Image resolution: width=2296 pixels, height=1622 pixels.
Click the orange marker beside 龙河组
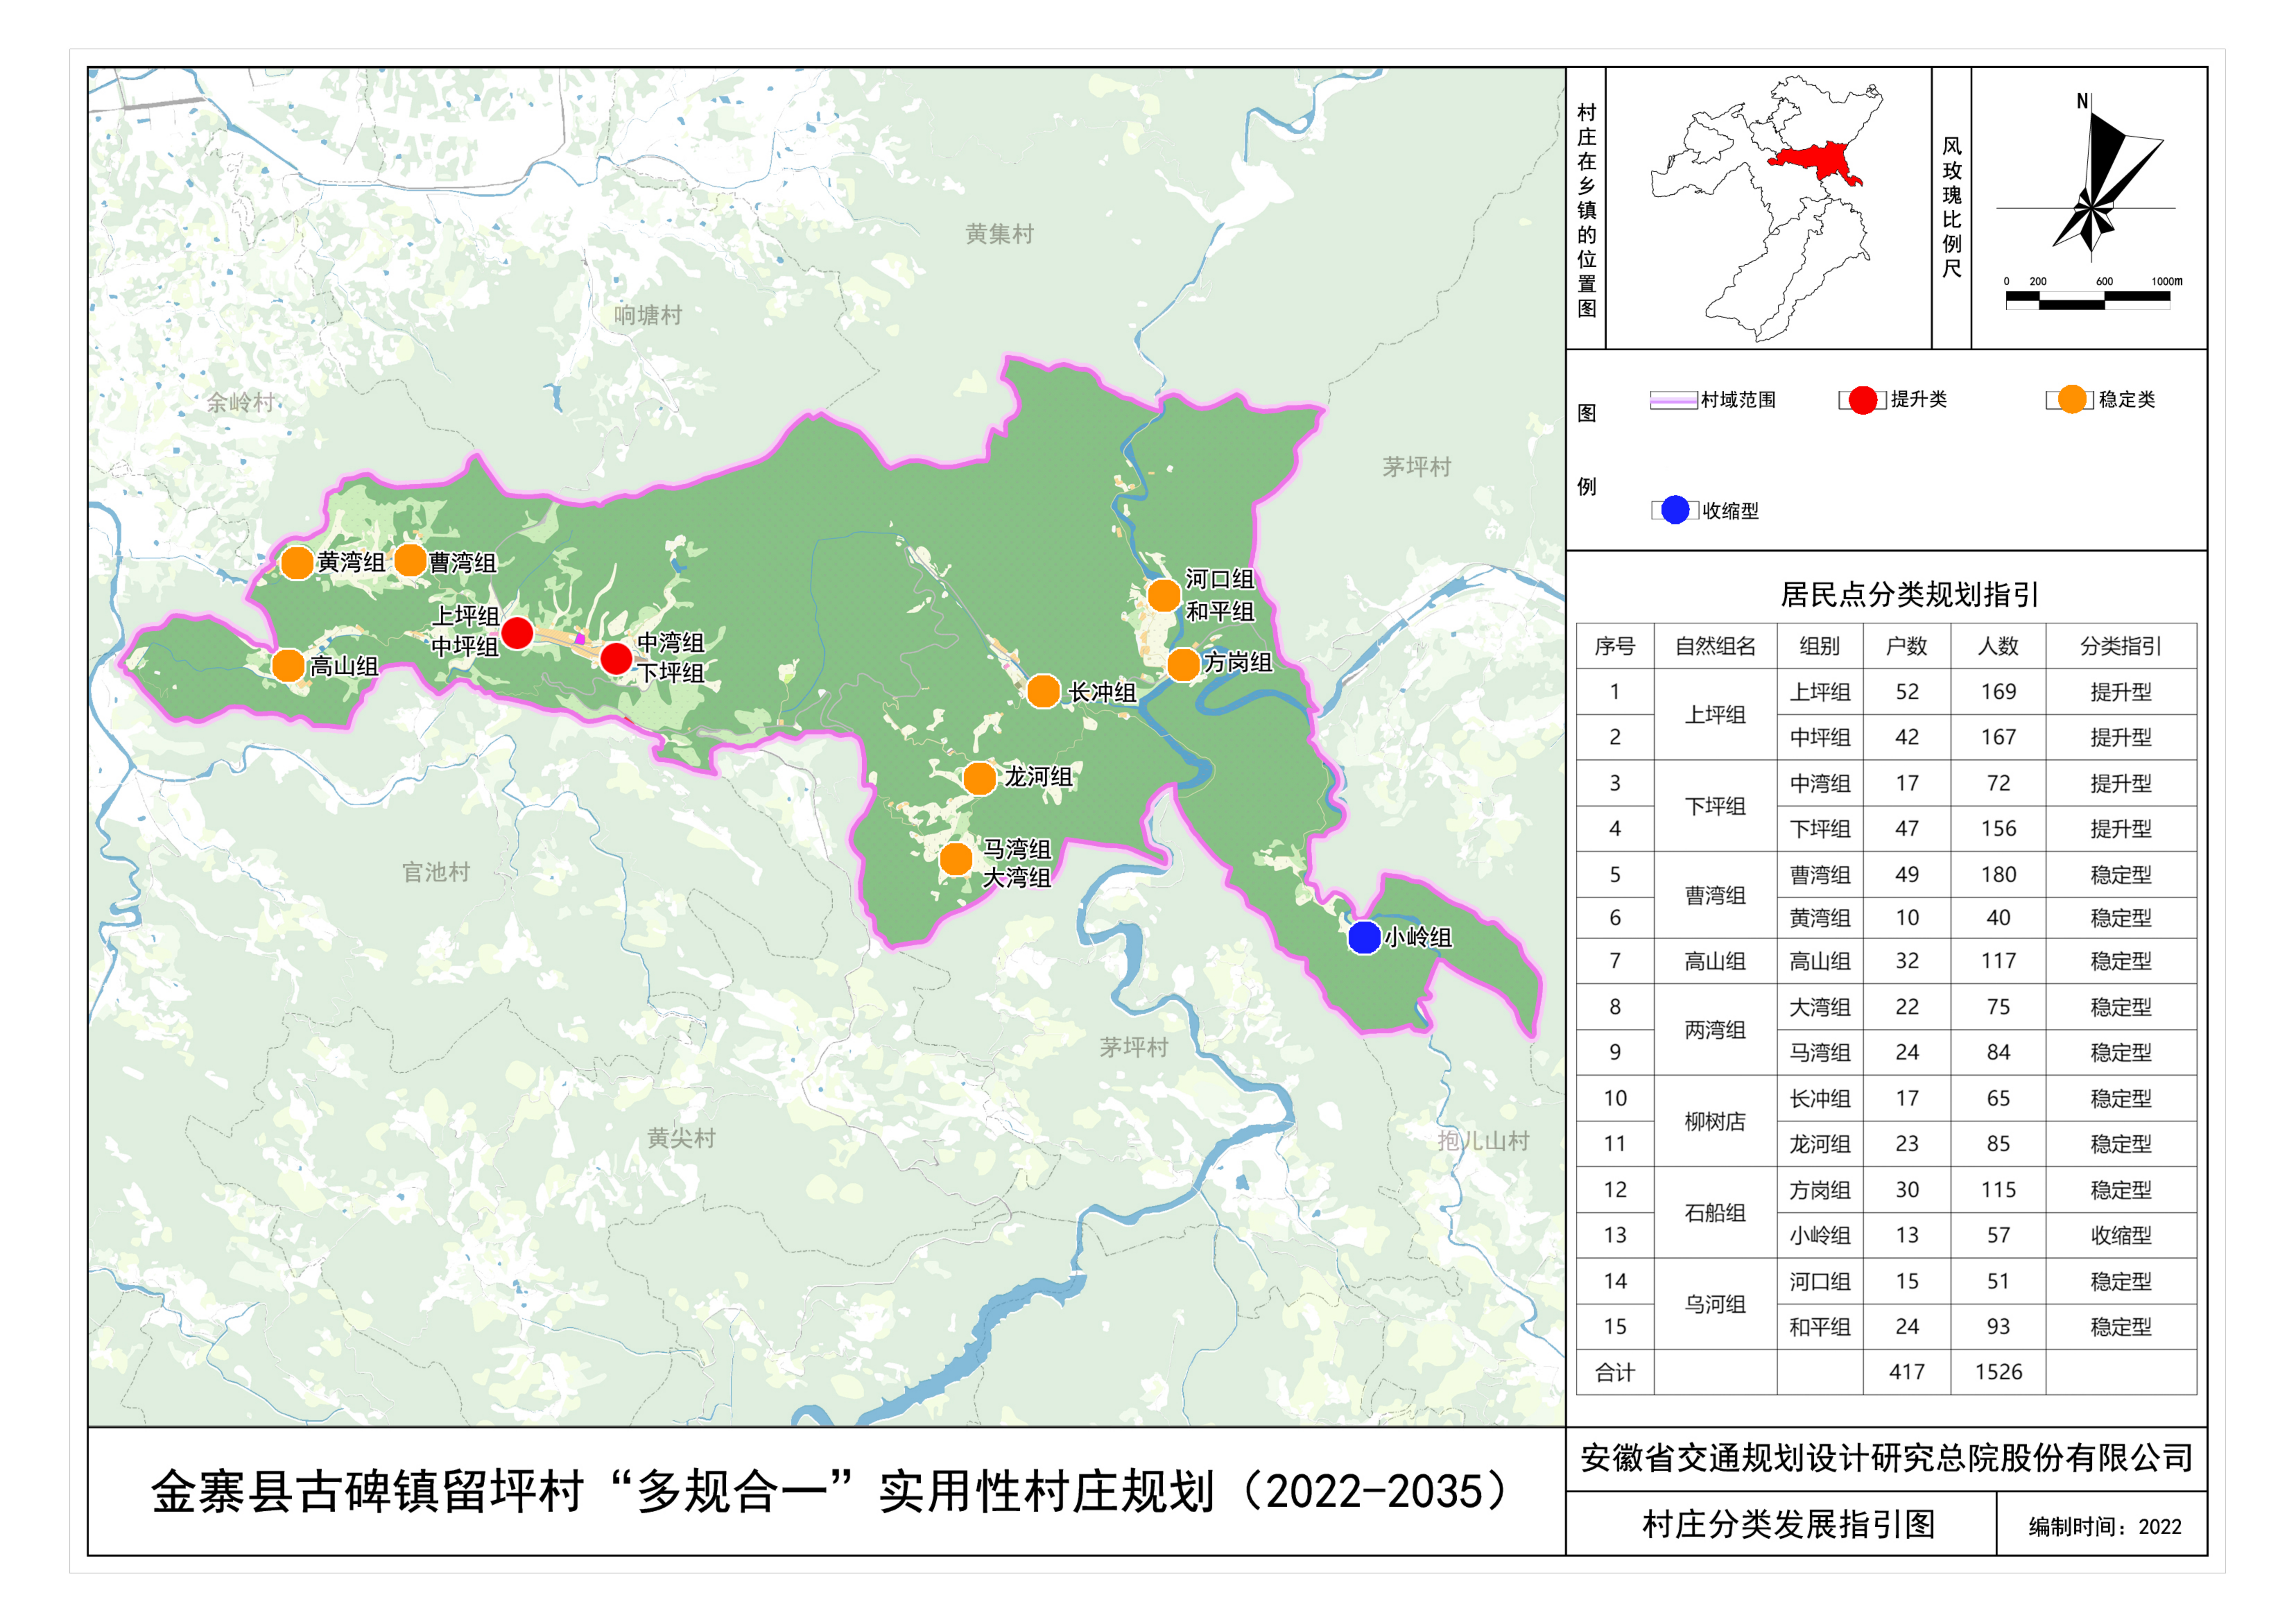point(979,778)
